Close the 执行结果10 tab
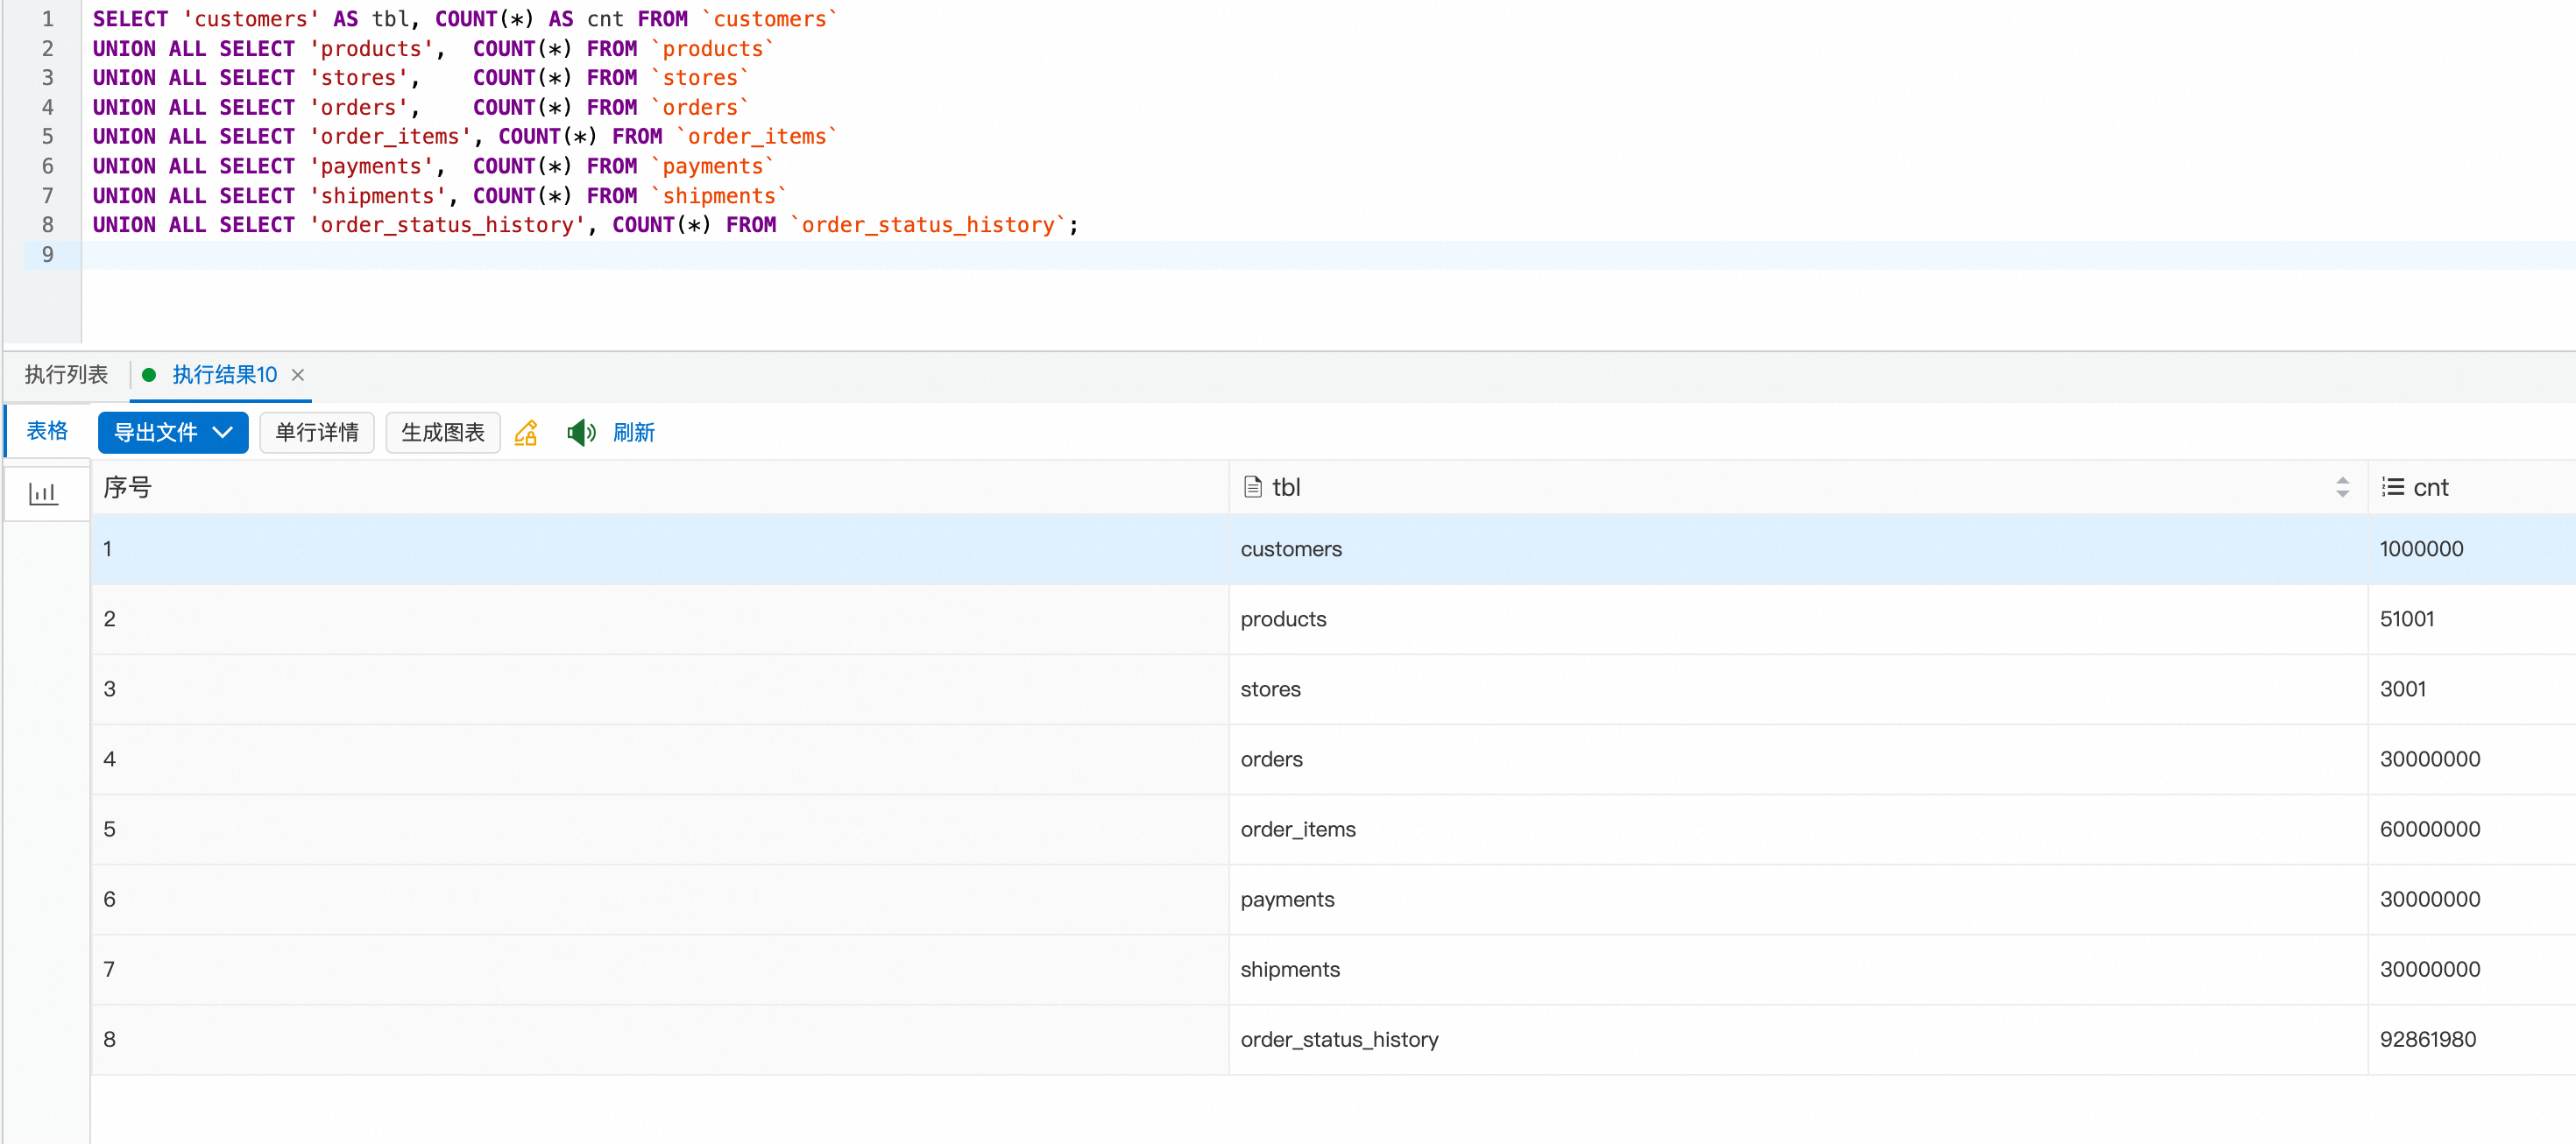 point(298,374)
